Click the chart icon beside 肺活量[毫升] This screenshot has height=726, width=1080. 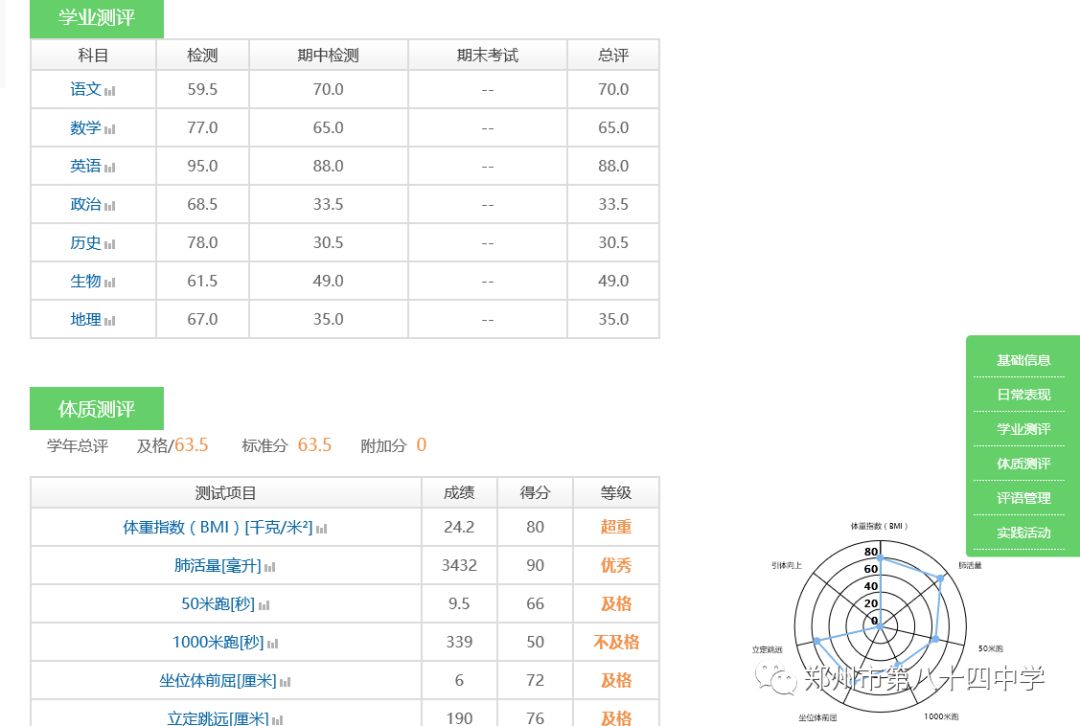270,567
